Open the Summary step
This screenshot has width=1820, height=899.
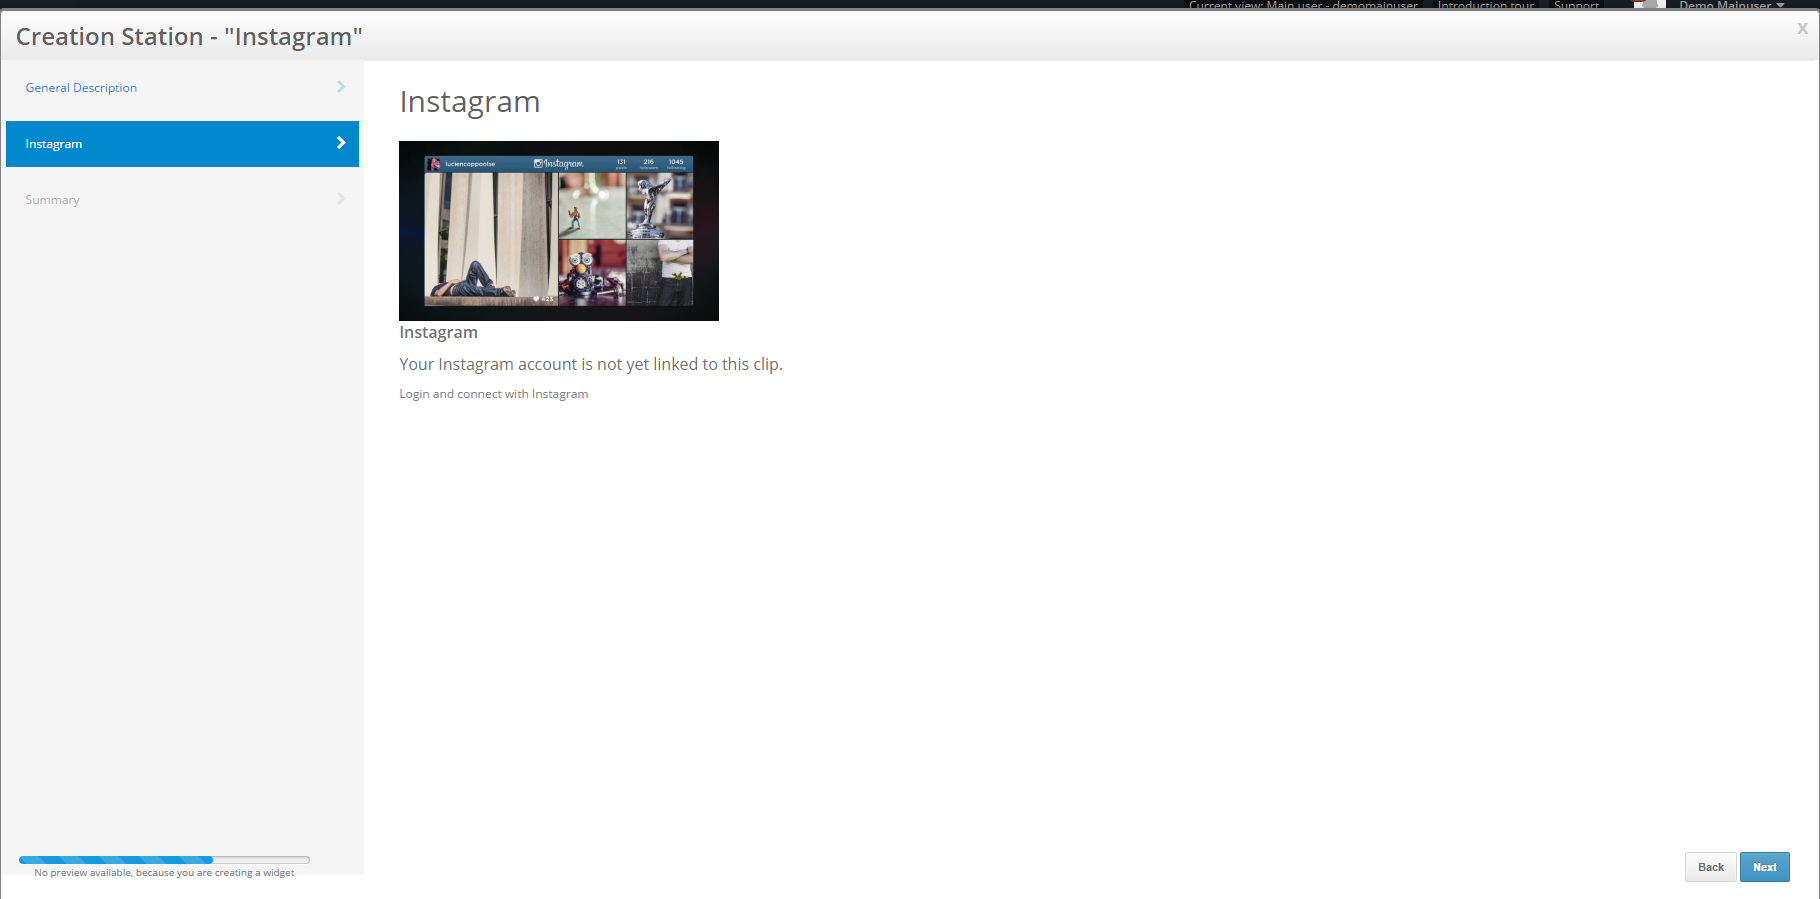point(182,200)
